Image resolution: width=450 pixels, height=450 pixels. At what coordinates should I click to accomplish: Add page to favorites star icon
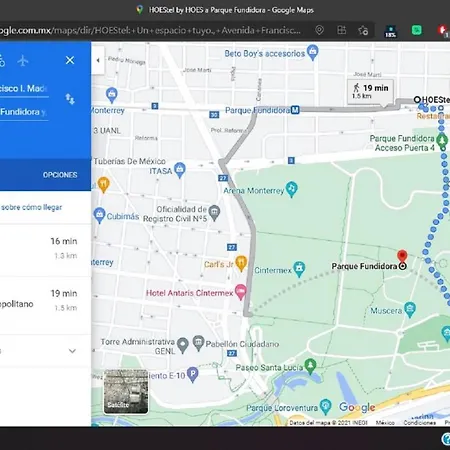(363, 31)
